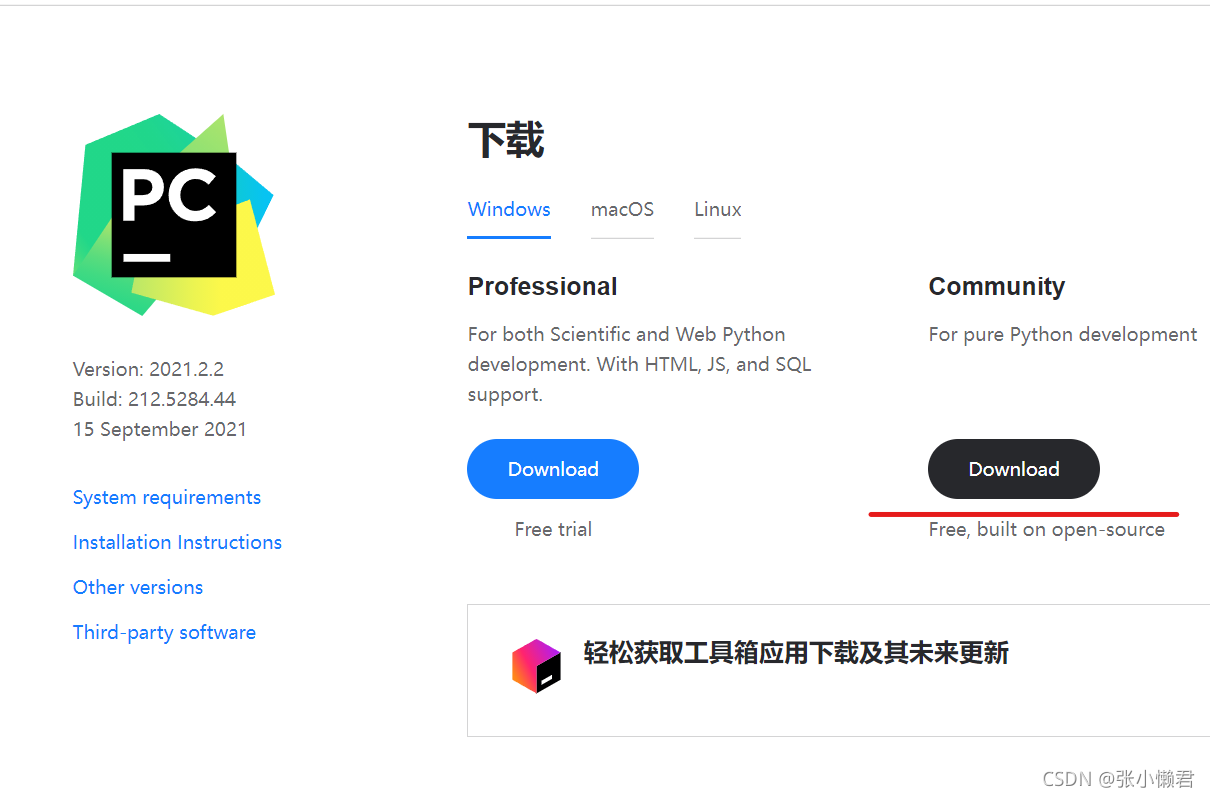Click the Community heading
Image resolution: width=1210 pixels, height=797 pixels.
click(997, 287)
